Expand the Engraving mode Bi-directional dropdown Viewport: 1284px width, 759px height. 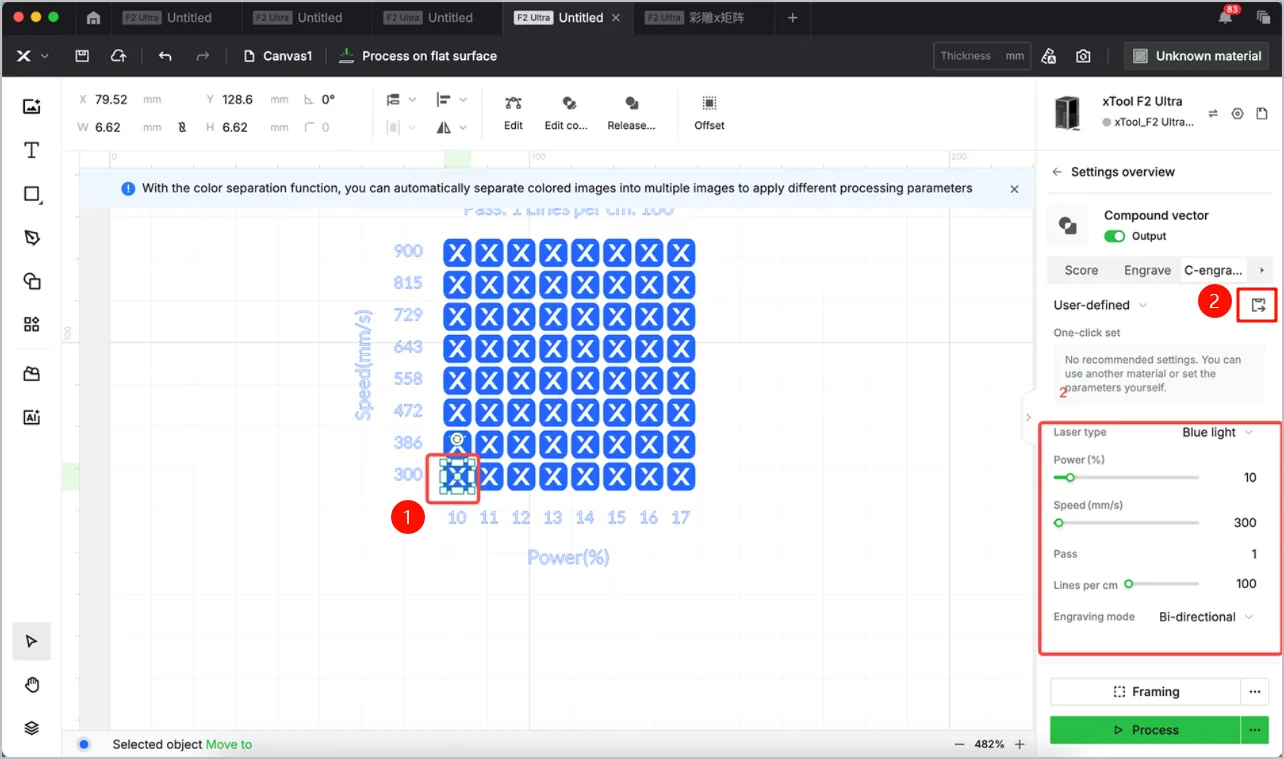[x=1206, y=617]
